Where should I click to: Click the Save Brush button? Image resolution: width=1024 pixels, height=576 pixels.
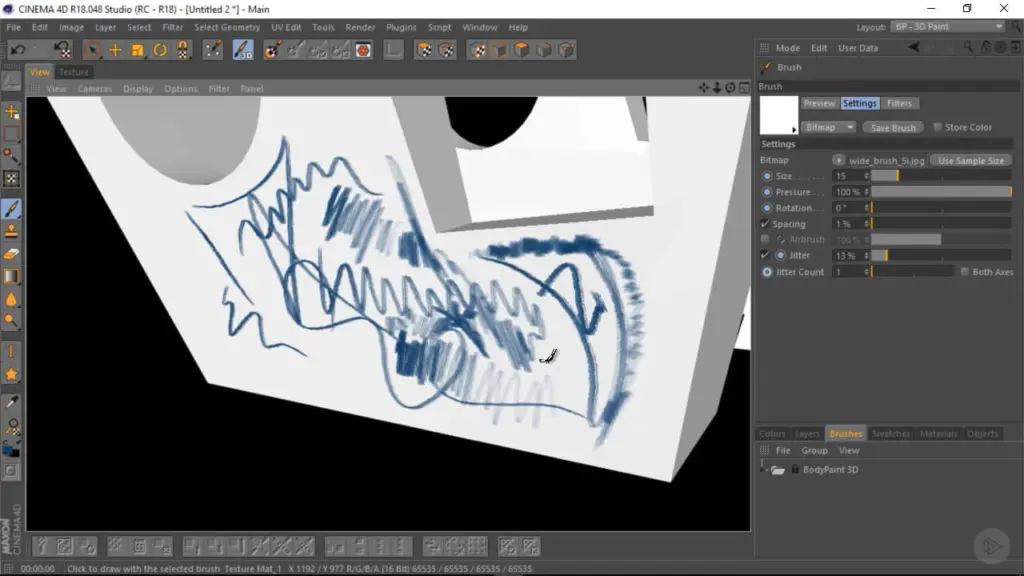[x=893, y=127]
